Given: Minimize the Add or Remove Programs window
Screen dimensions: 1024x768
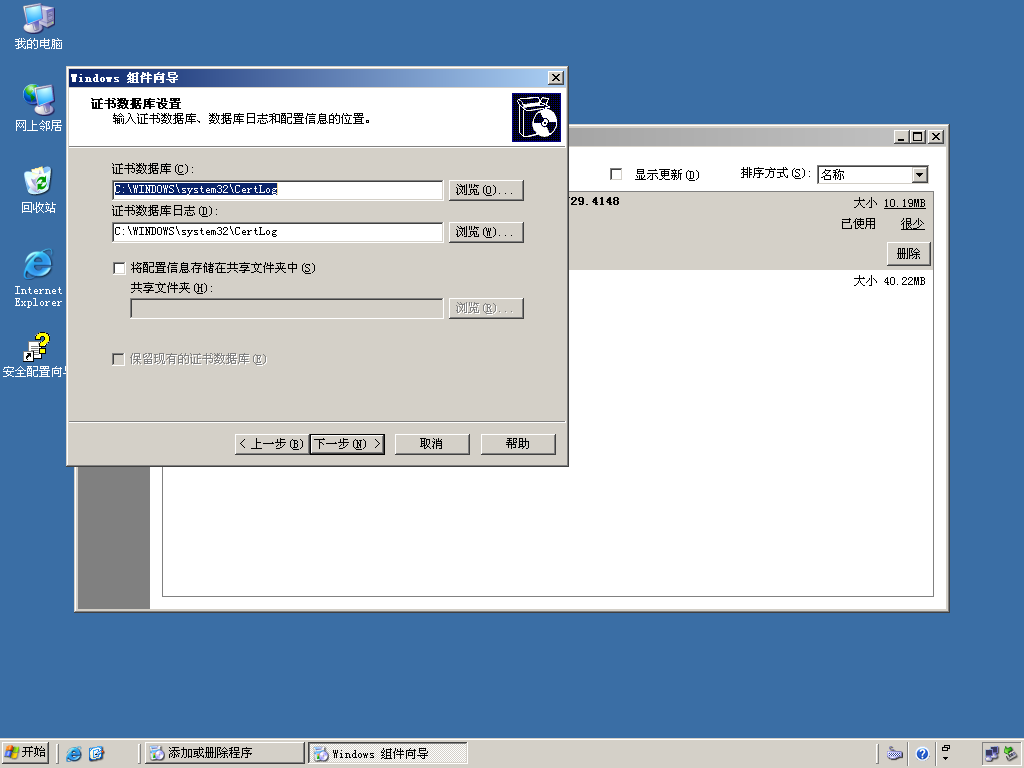Looking at the screenshot, I should [901, 136].
